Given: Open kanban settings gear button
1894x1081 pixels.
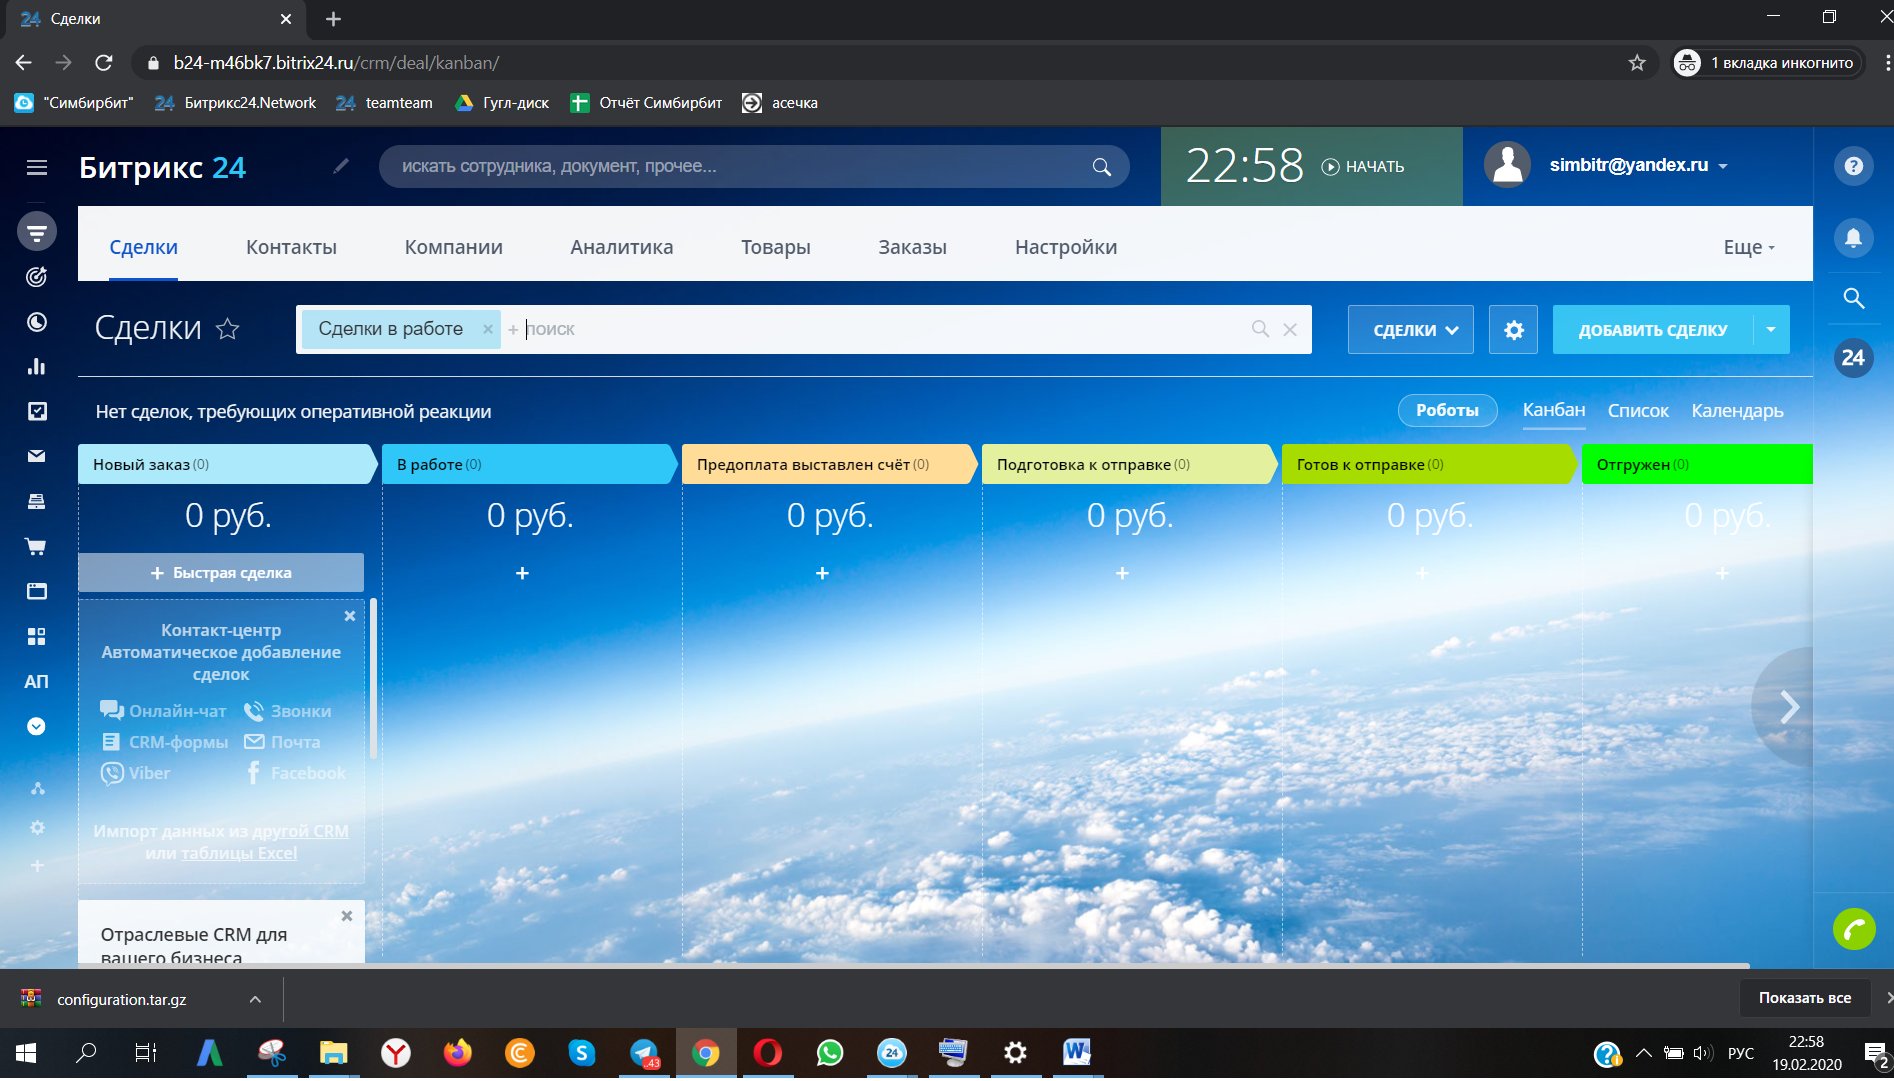Looking at the screenshot, I should pyautogui.click(x=1514, y=330).
